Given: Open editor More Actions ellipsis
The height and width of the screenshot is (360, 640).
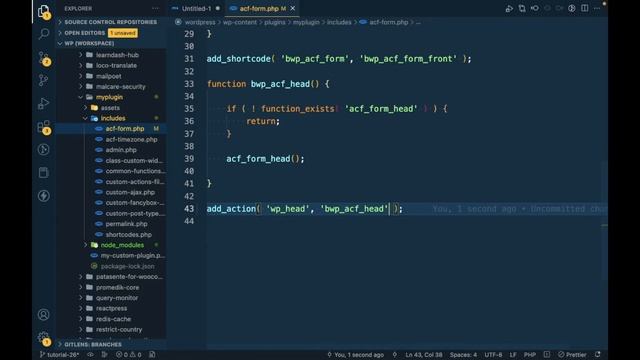Looking at the screenshot, I should click(x=597, y=8).
